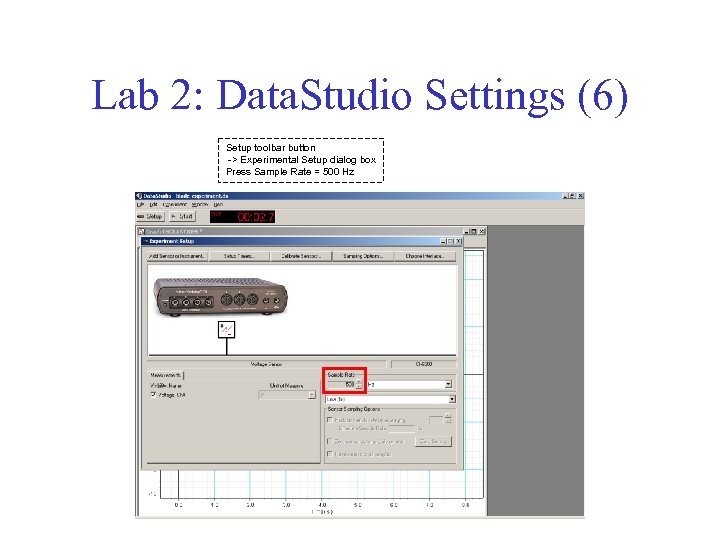Click the Calibrate Sensors button

tap(301, 256)
